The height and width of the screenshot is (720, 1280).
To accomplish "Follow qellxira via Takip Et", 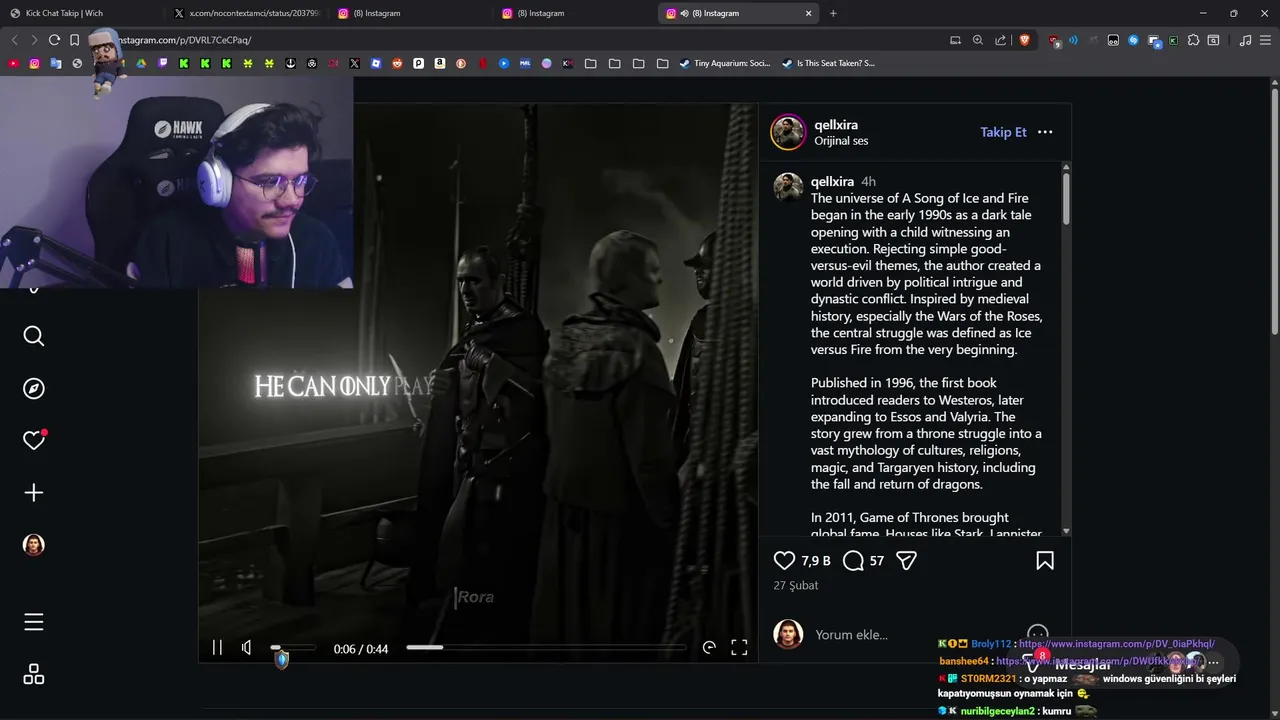I will coord(1003,132).
